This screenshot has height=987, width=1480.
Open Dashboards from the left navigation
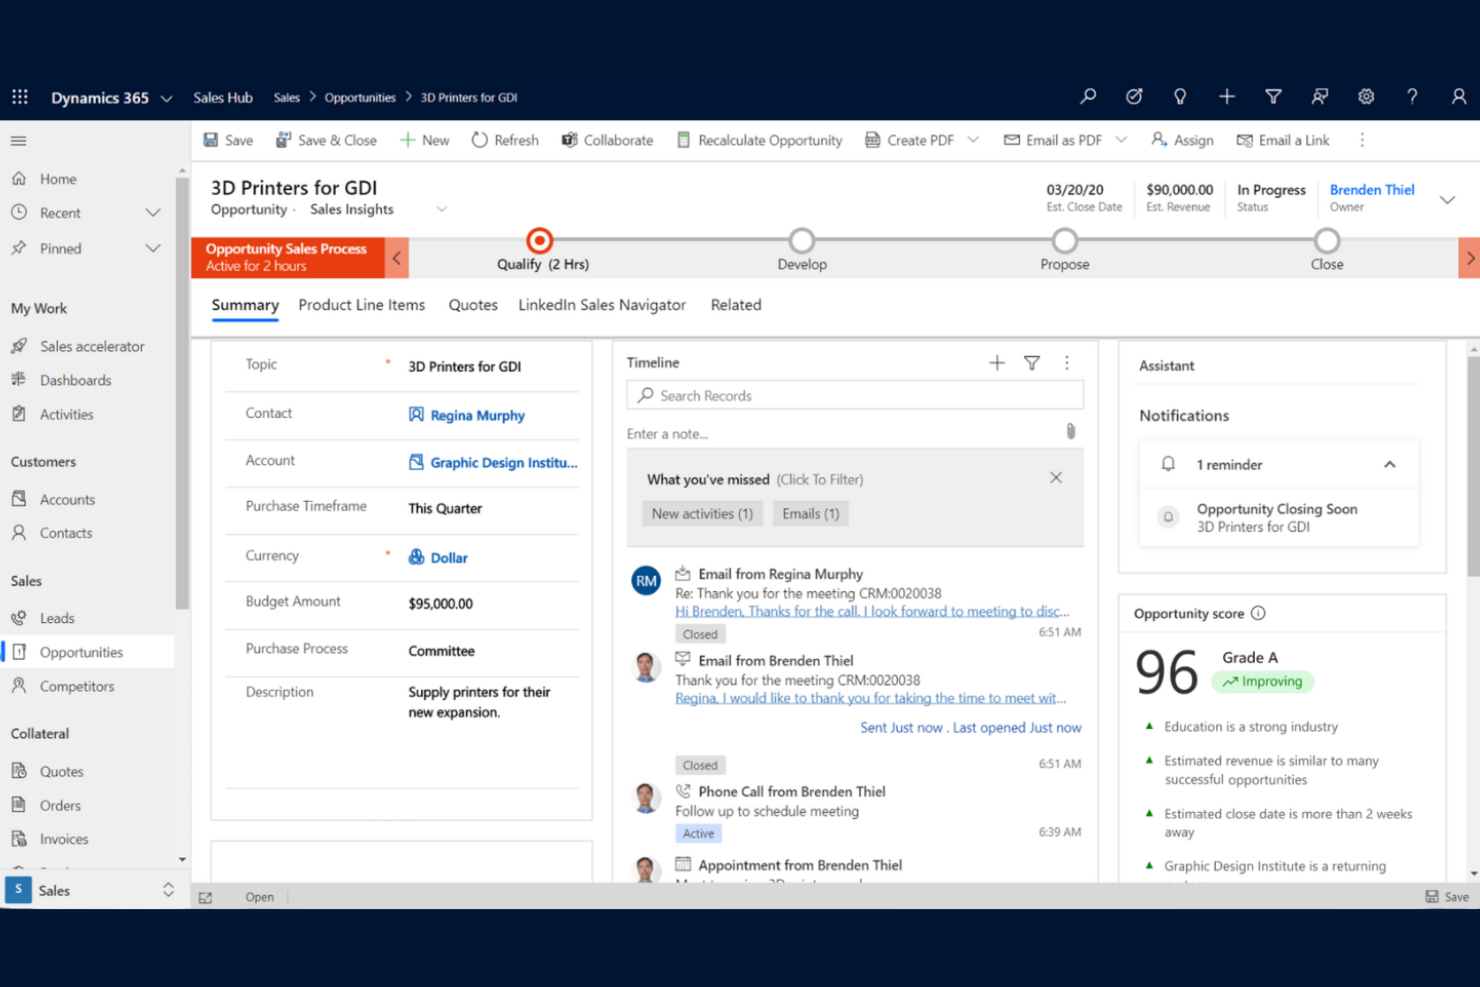click(75, 380)
